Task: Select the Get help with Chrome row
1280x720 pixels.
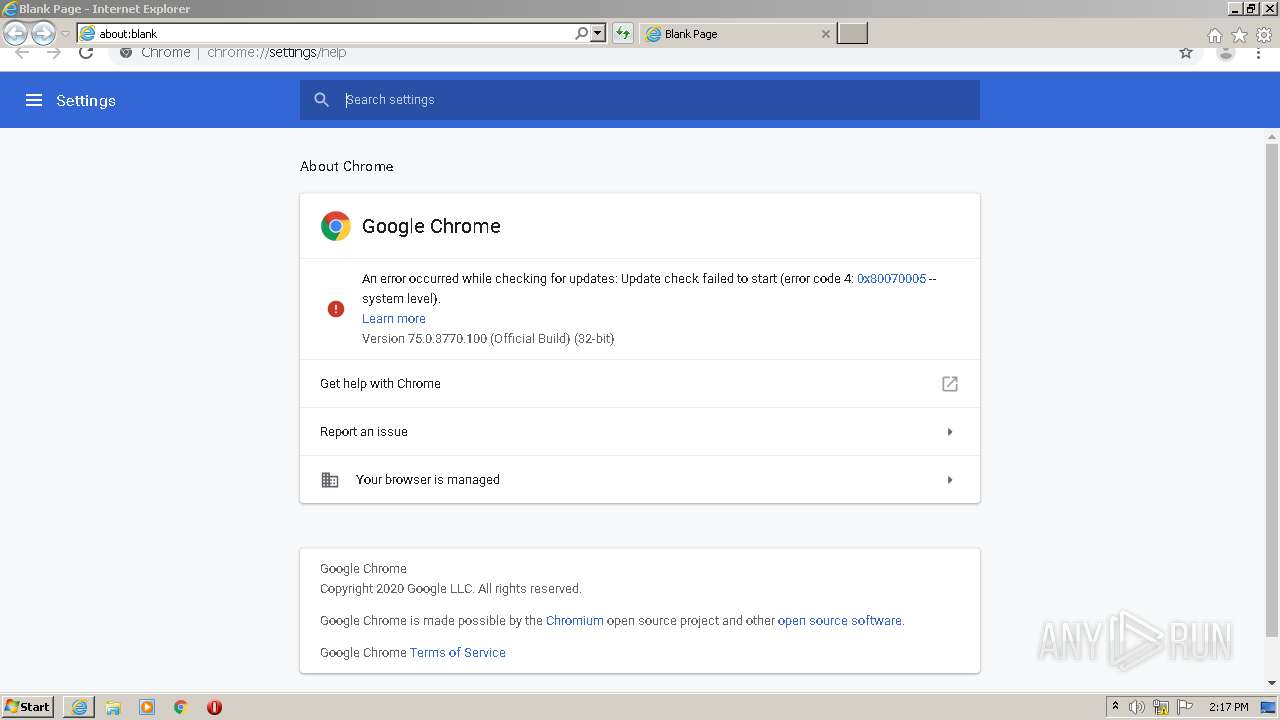Action: coord(640,384)
